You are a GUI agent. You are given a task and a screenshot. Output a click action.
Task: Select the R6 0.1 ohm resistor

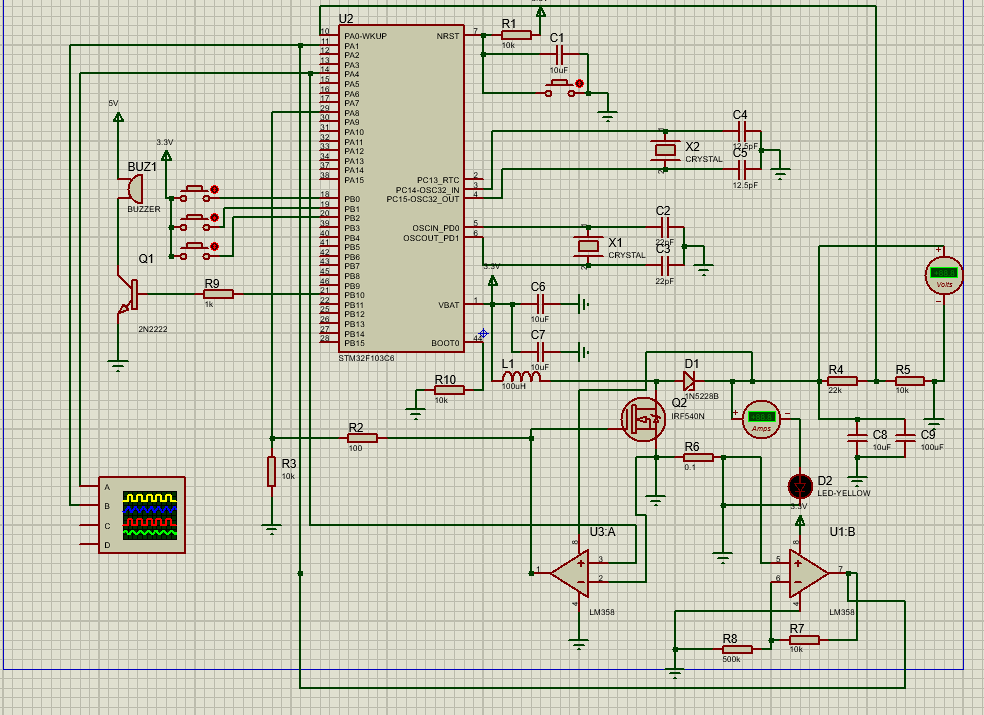pyautogui.click(x=698, y=458)
